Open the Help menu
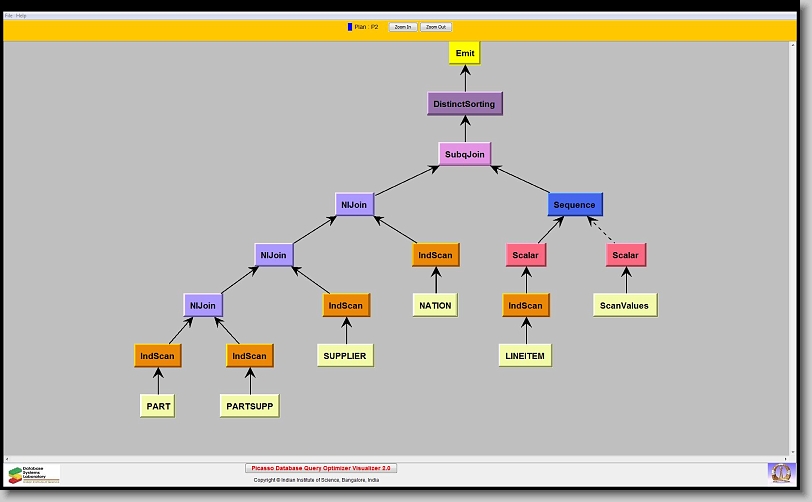Screen dimensions: 812x502 click(x=22, y=16)
